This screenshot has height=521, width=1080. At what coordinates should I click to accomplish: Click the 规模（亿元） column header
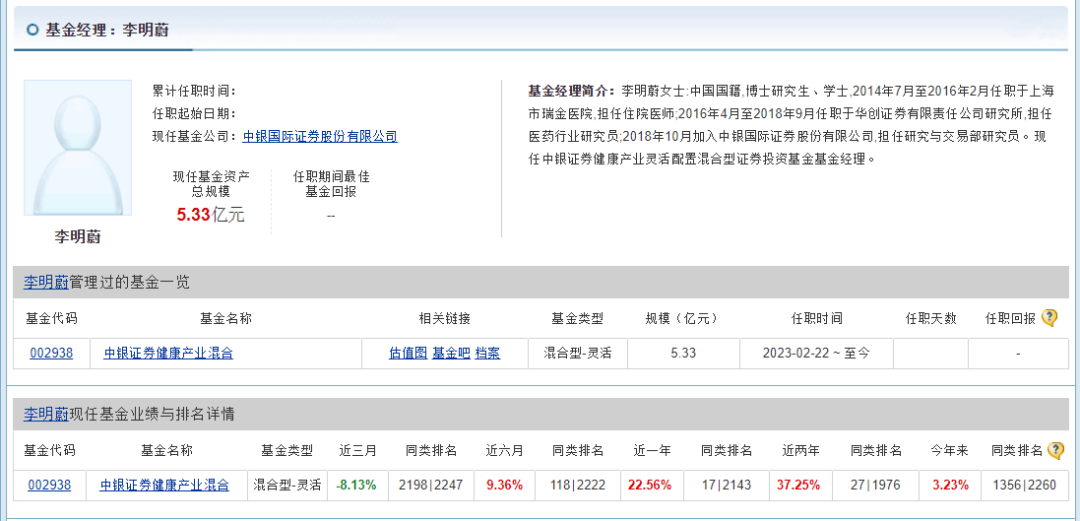[x=683, y=318]
